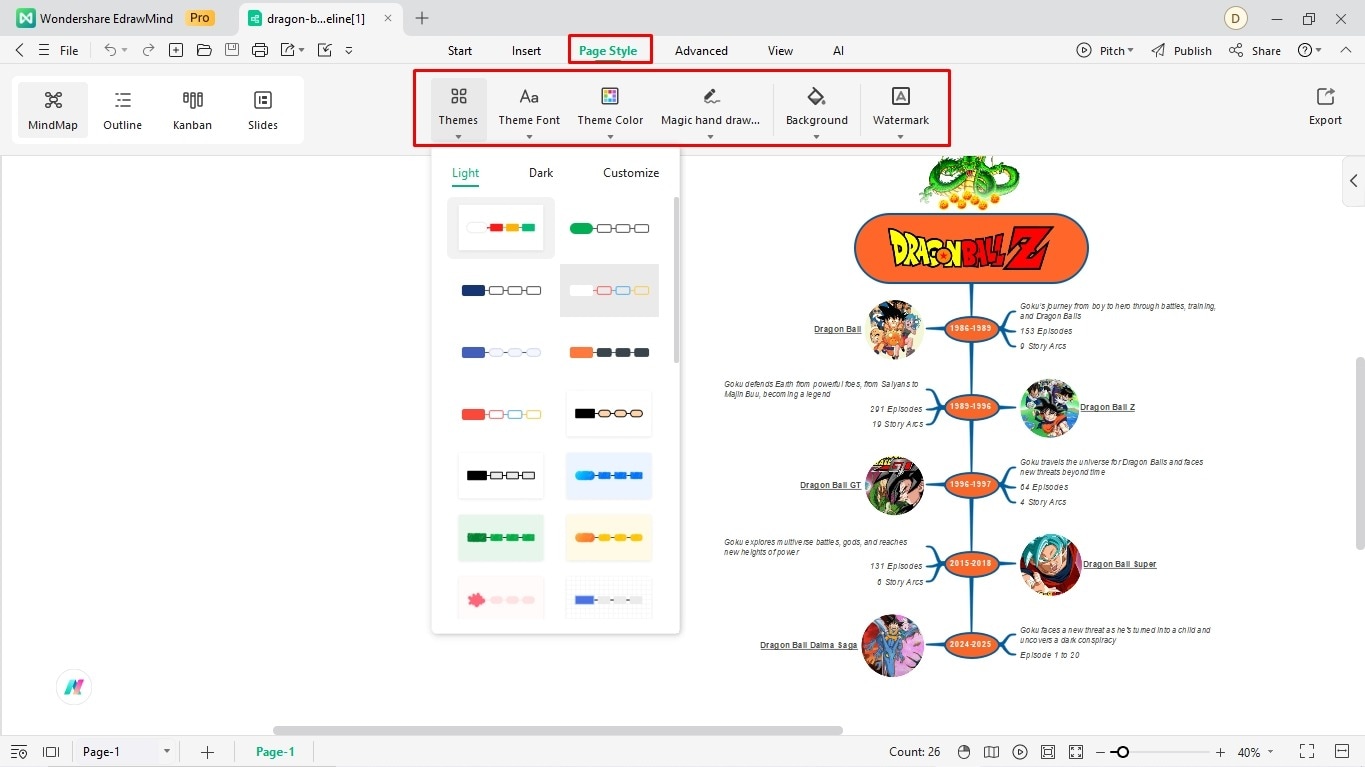The width and height of the screenshot is (1365, 767).
Task: Open the Magic hand drawn dropdown
Action: click(x=710, y=109)
